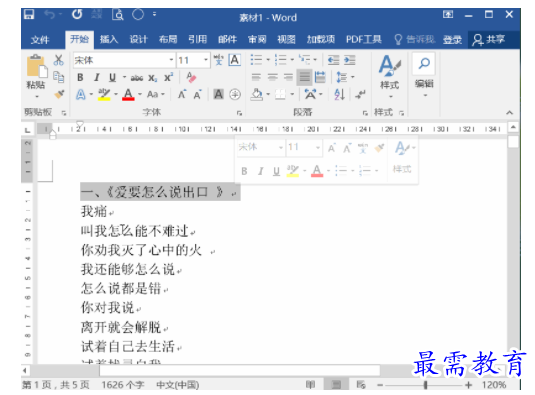The height and width of the screenshot is (395, 535).
Task: Click the zoom level 120%
Action: tap(494, 385)
